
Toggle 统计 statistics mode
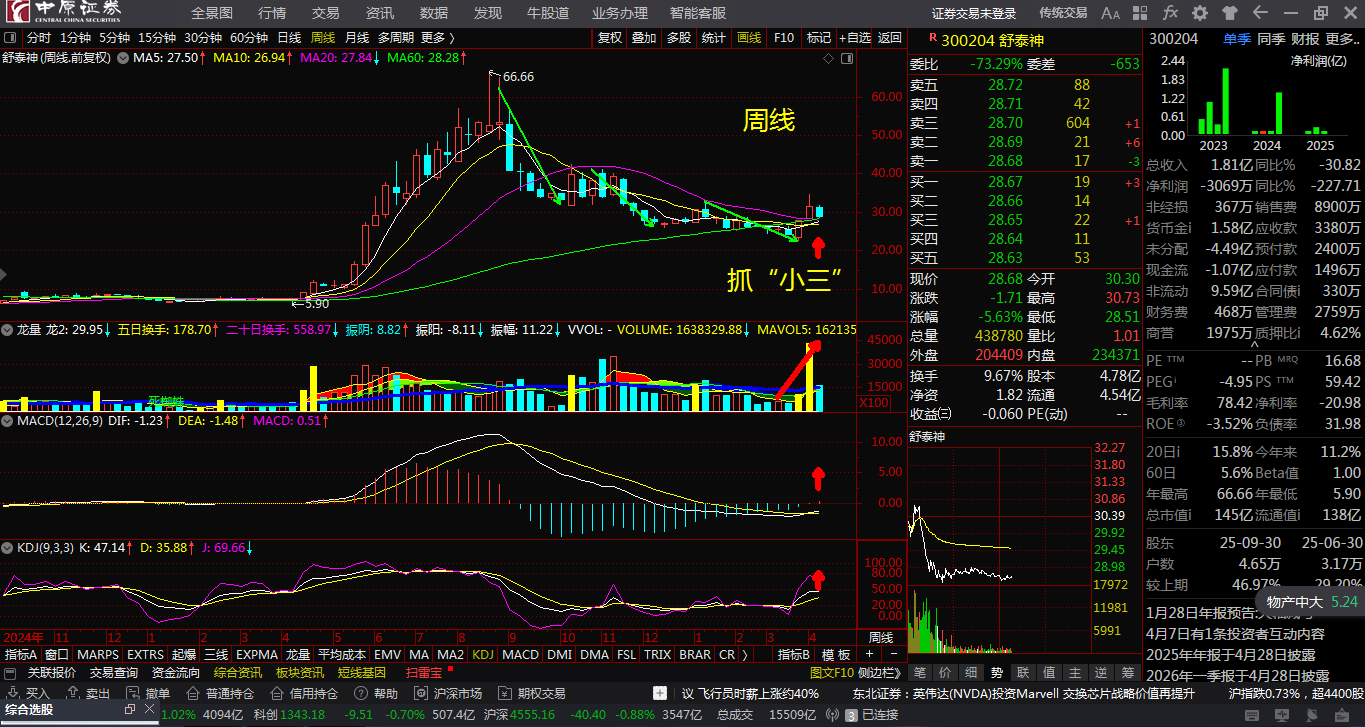(x=713, y=38)
